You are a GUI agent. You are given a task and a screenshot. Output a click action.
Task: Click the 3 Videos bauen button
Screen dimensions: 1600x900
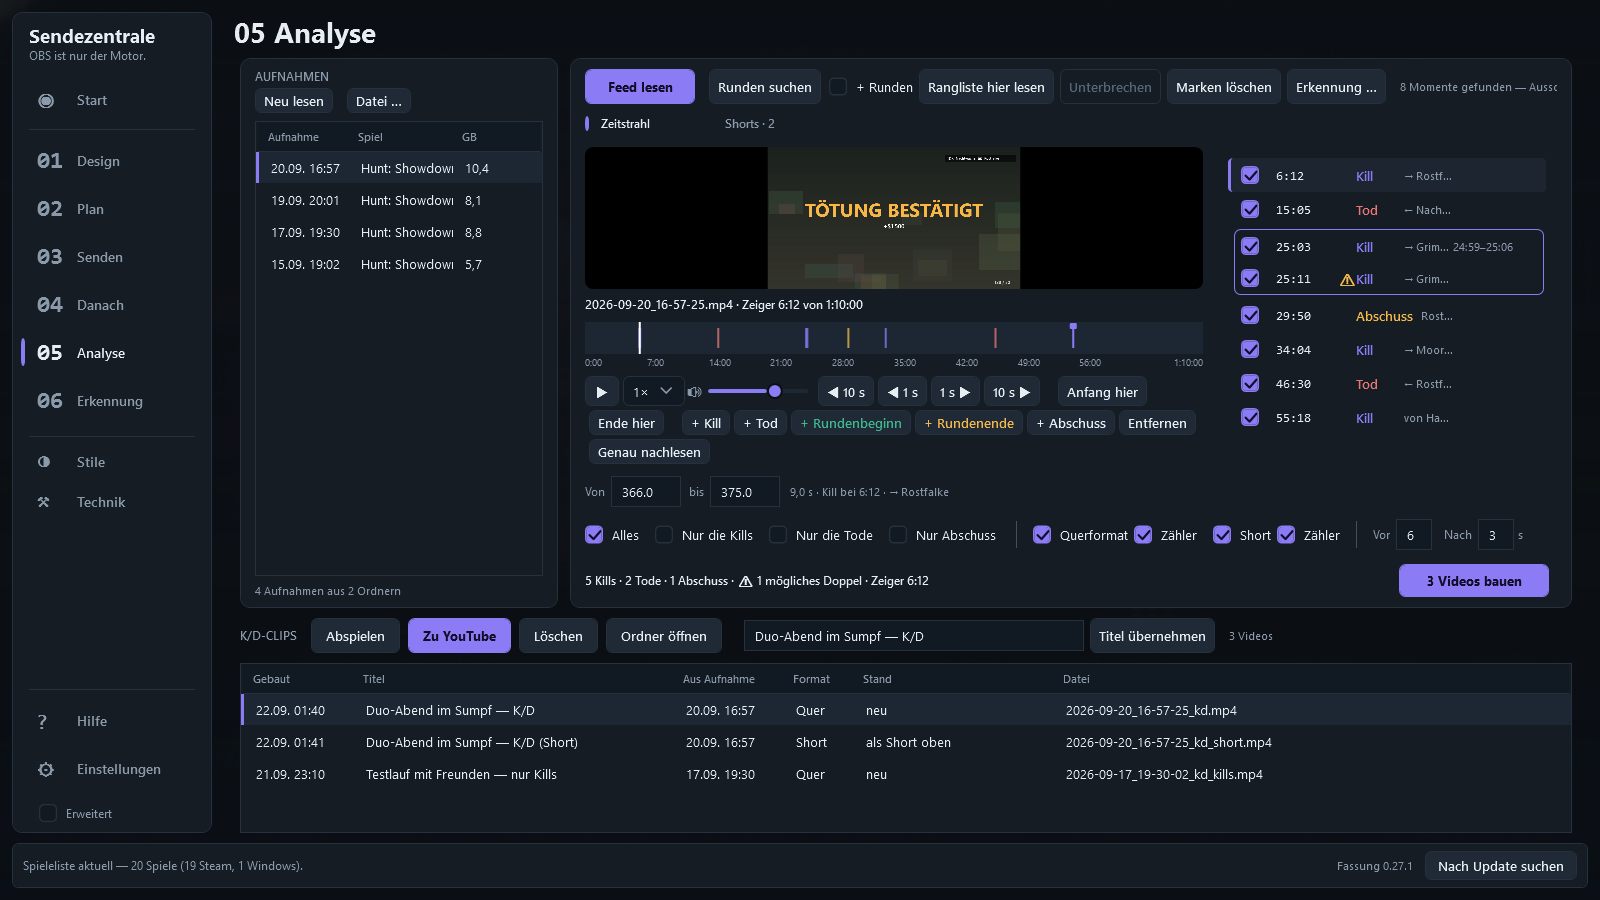pyautogui.click(x=1474, y=581)
